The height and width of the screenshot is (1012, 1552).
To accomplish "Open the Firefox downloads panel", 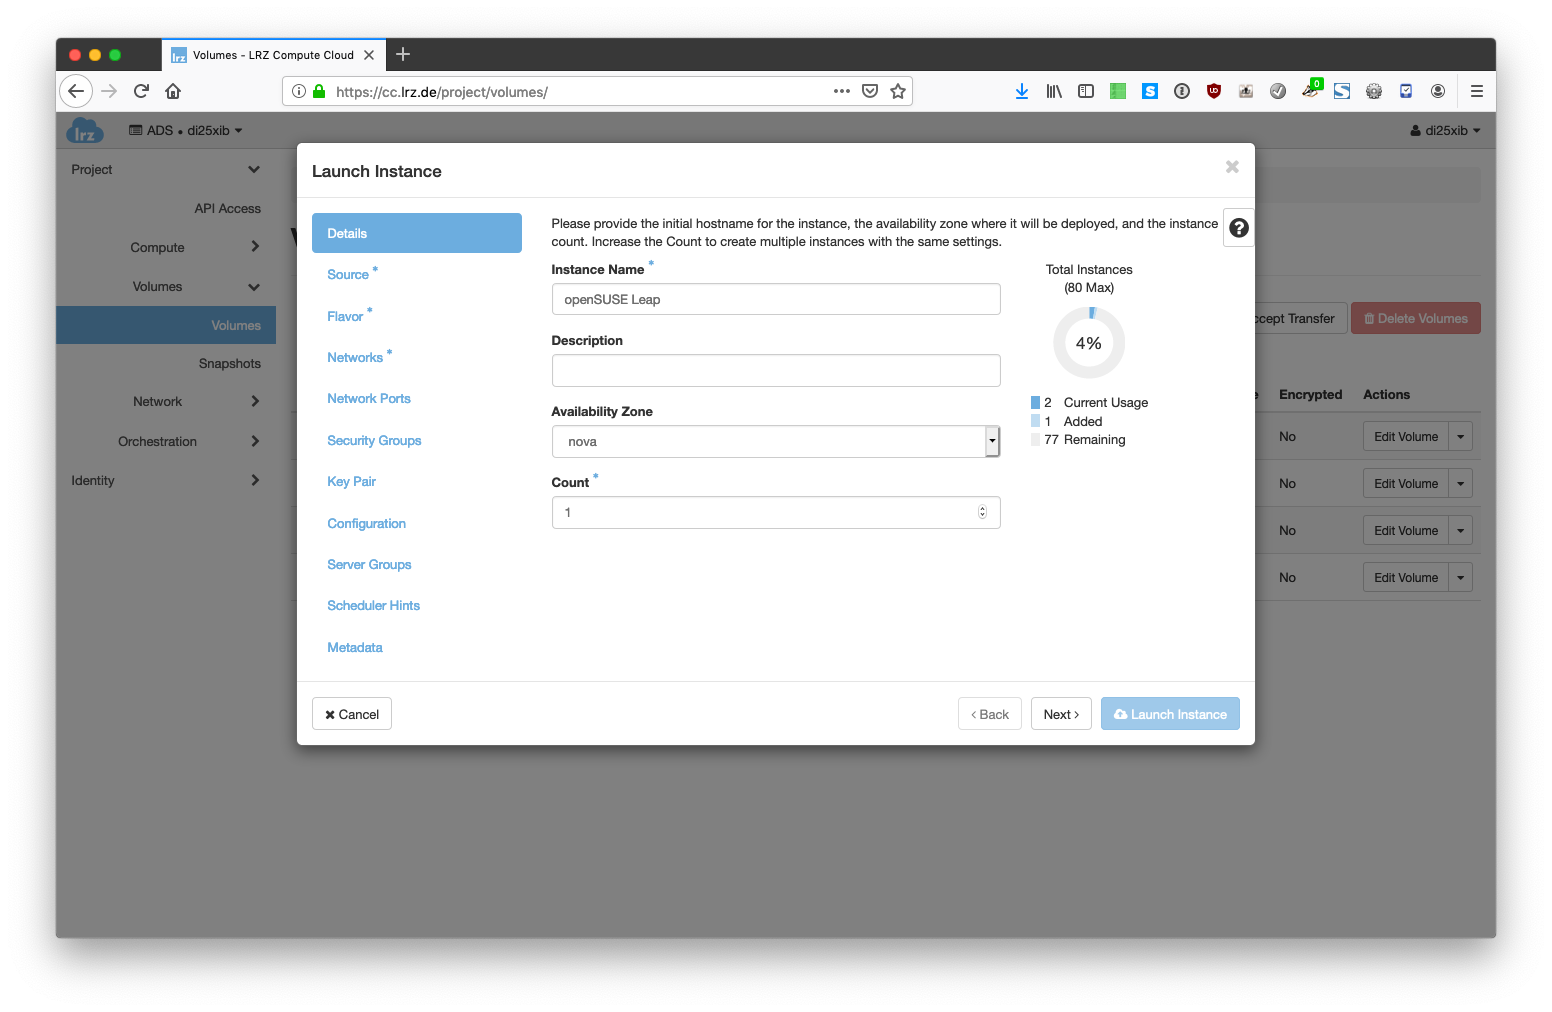I will pyautogui.click(x=1021, y=91).
